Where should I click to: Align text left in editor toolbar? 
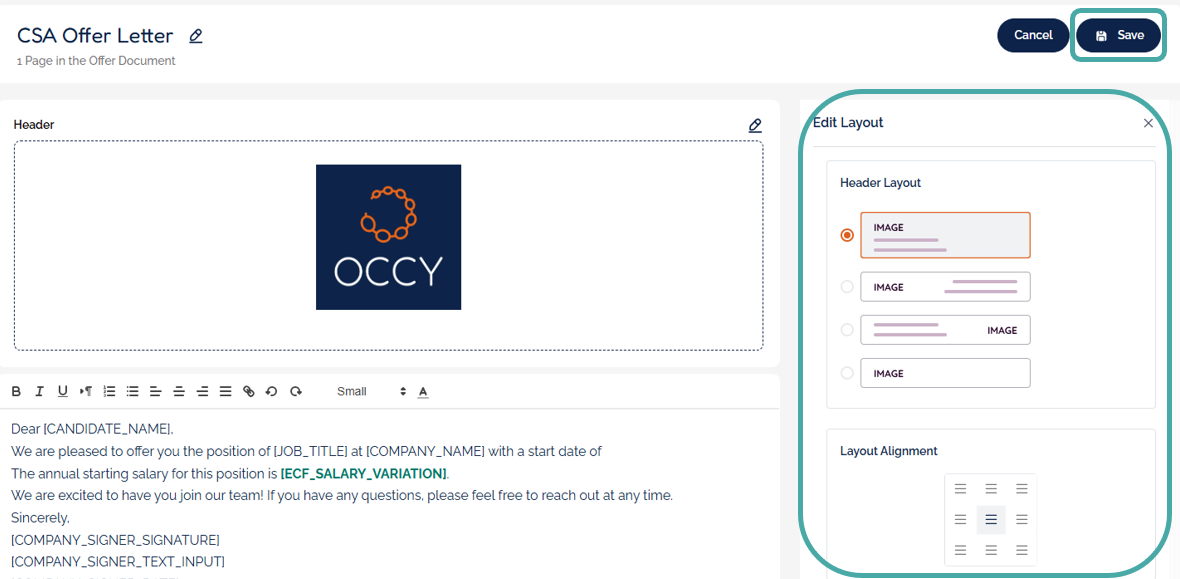156,392
